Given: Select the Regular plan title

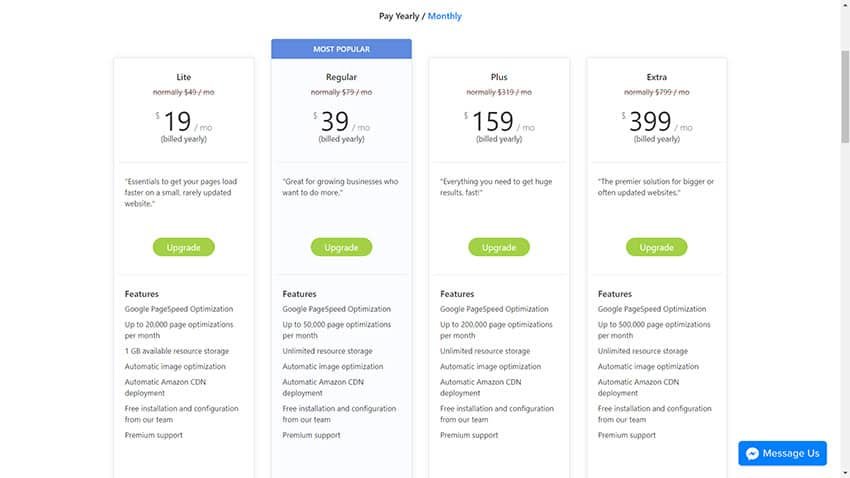Looking at the screenshot, I should tap(342, 77).
